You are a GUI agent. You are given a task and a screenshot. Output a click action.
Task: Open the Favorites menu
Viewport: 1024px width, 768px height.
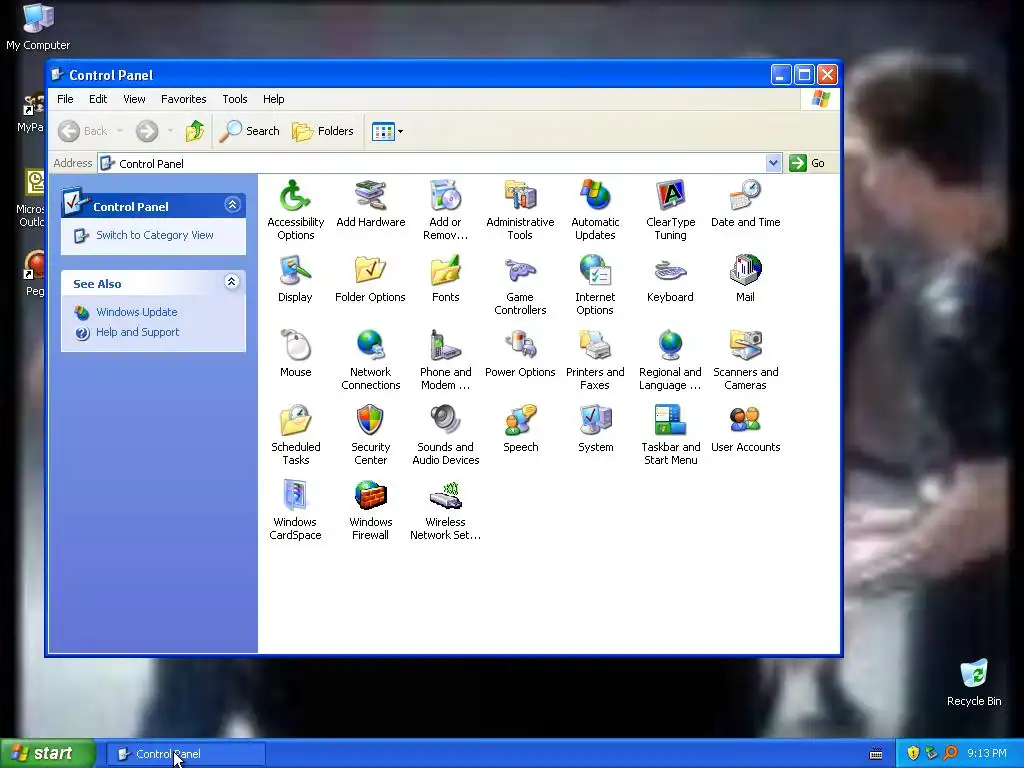click(x=184, y=99)
